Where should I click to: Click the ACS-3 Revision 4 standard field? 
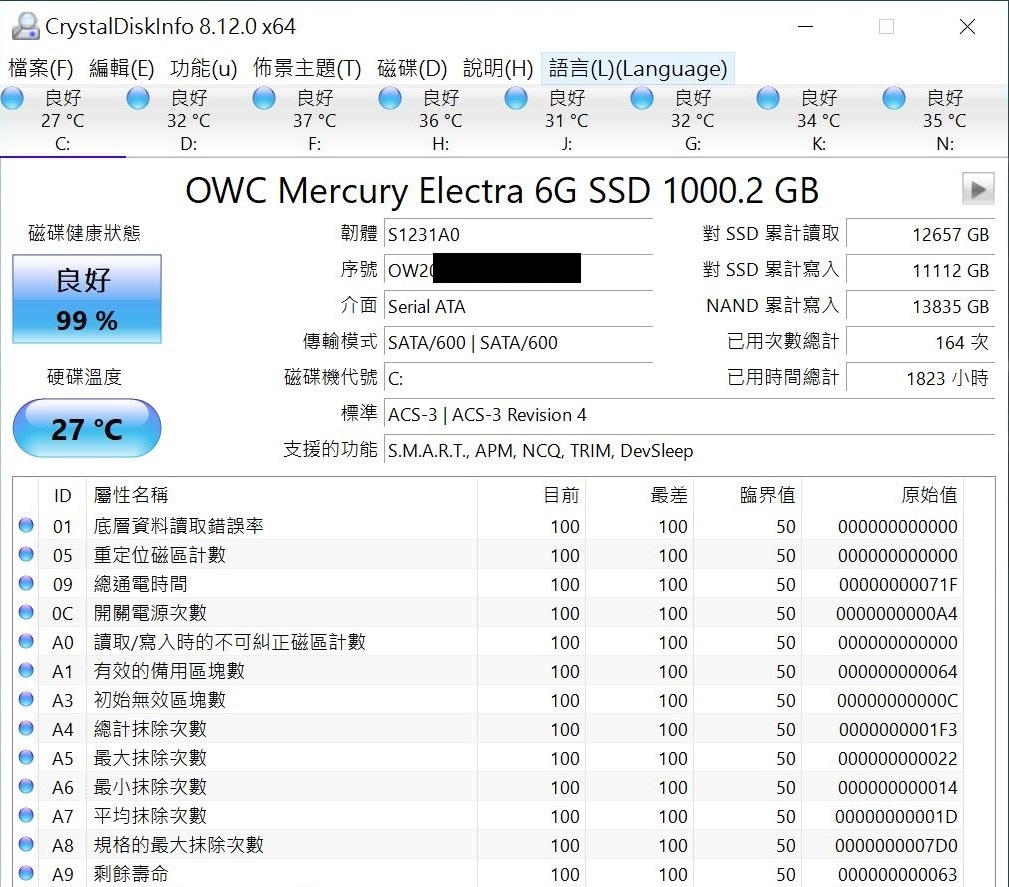coord(689,415)
